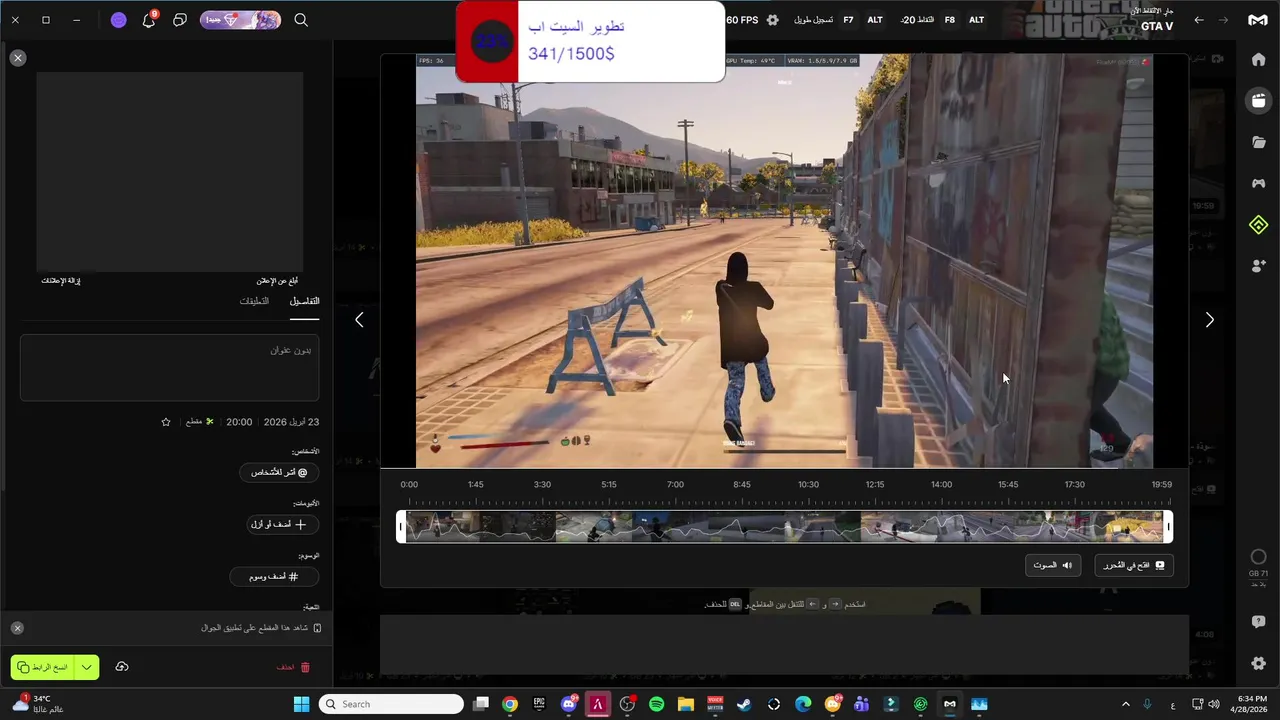Image resolution: width=1280 pixels, height=720 pixels.
Task: Show hidden system tray icons chevron
Action: pyautogui.click(x=1125, y=704)
